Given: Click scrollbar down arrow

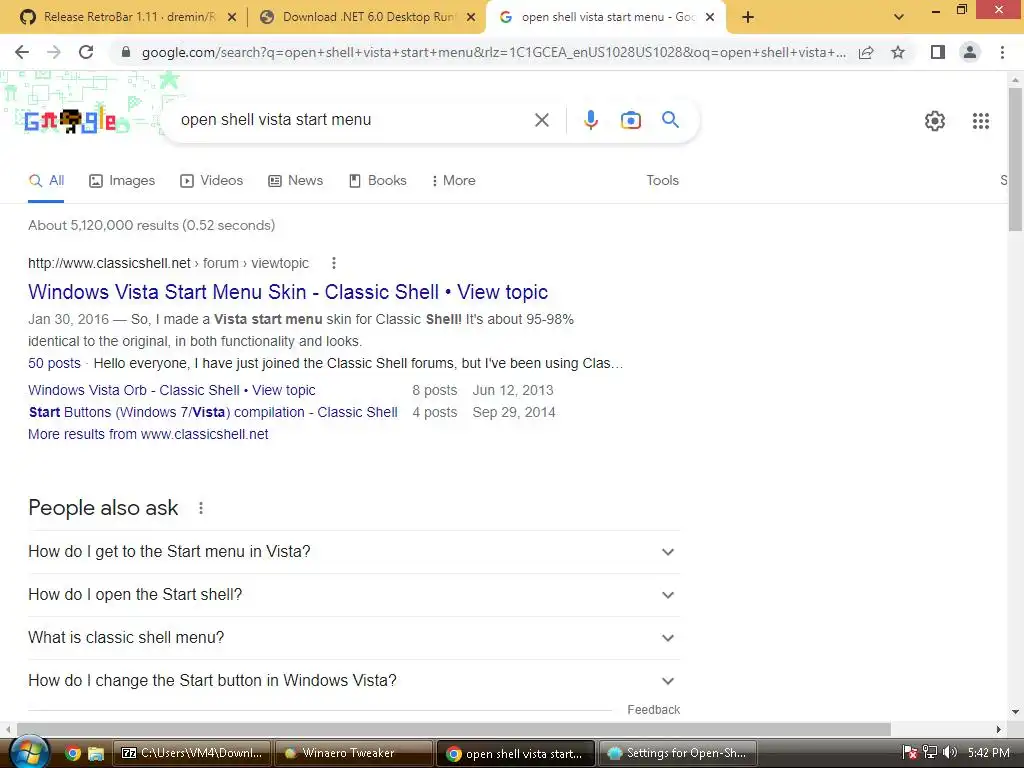Looking at the screenshot, I should [x=1015, y=712].
